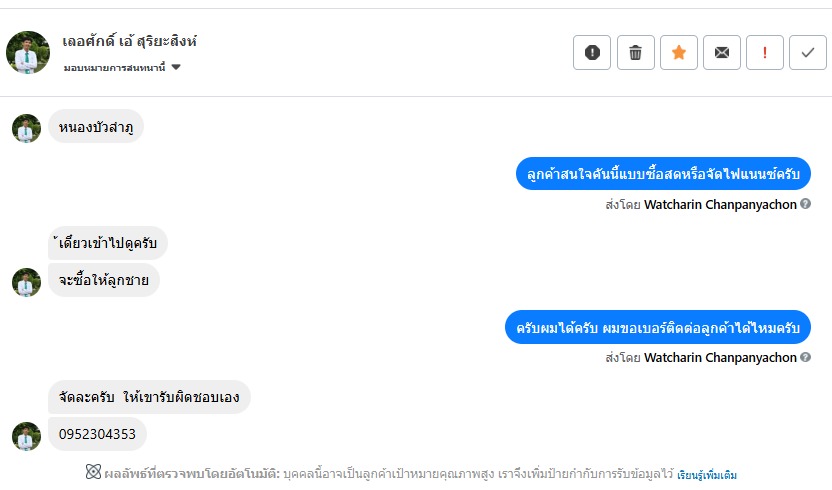Flag conversation with the red exclamation icon
Viewport: 832px width, 490px height.
click(x=765, y=52)
